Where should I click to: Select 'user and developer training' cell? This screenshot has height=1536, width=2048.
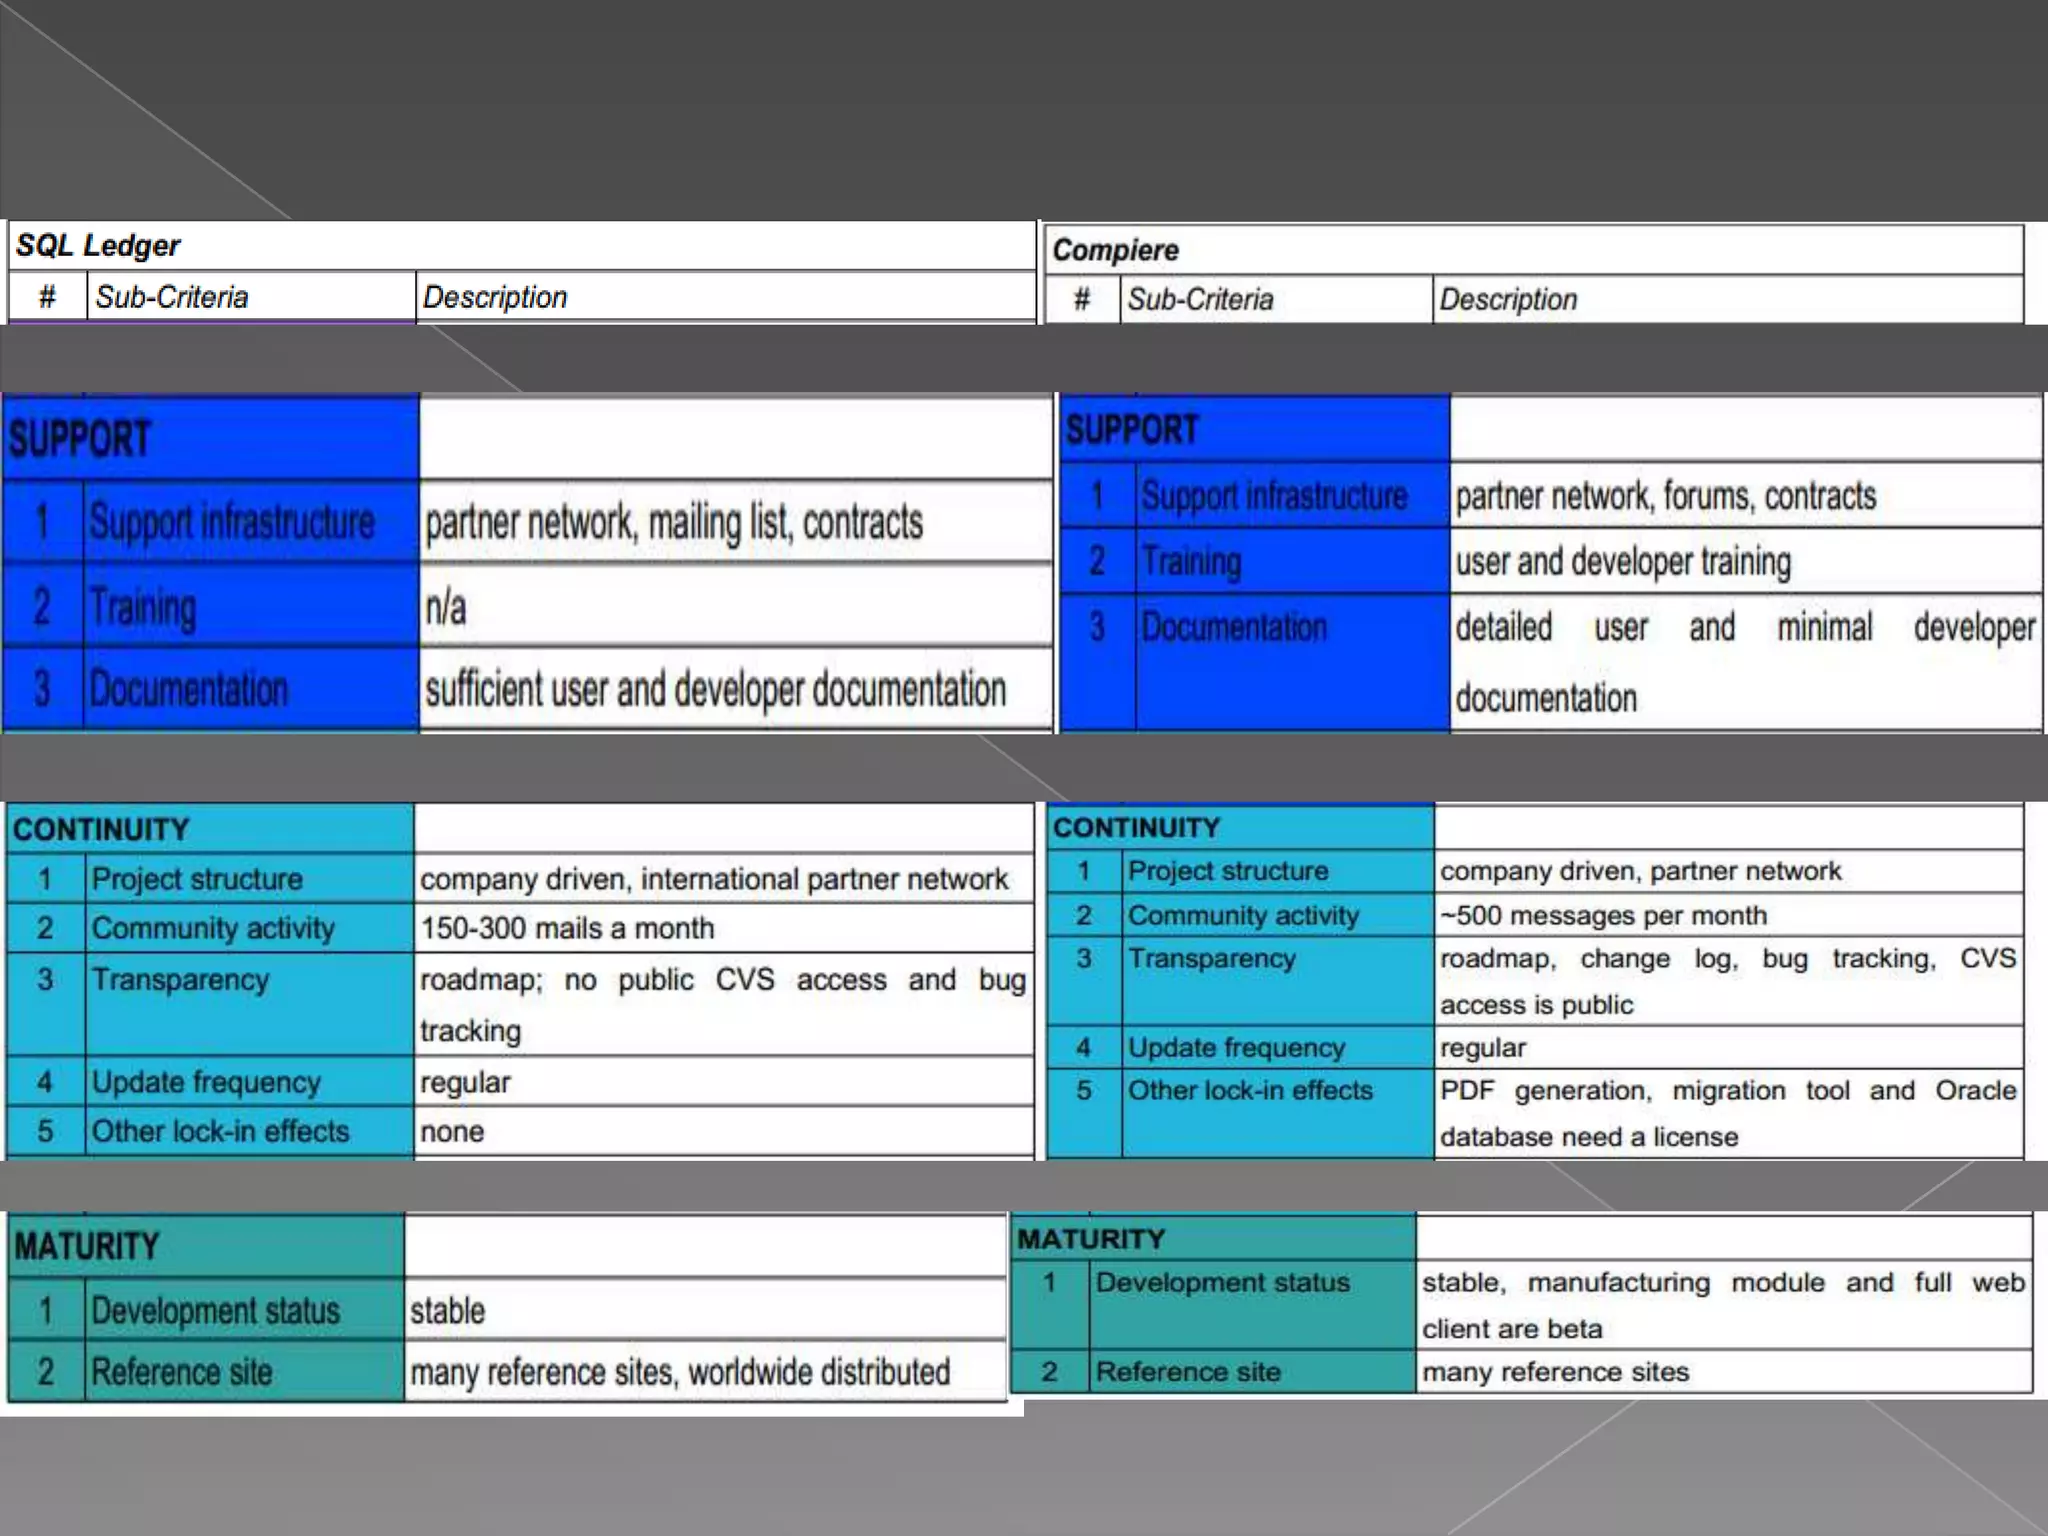tap(1622, 562)
